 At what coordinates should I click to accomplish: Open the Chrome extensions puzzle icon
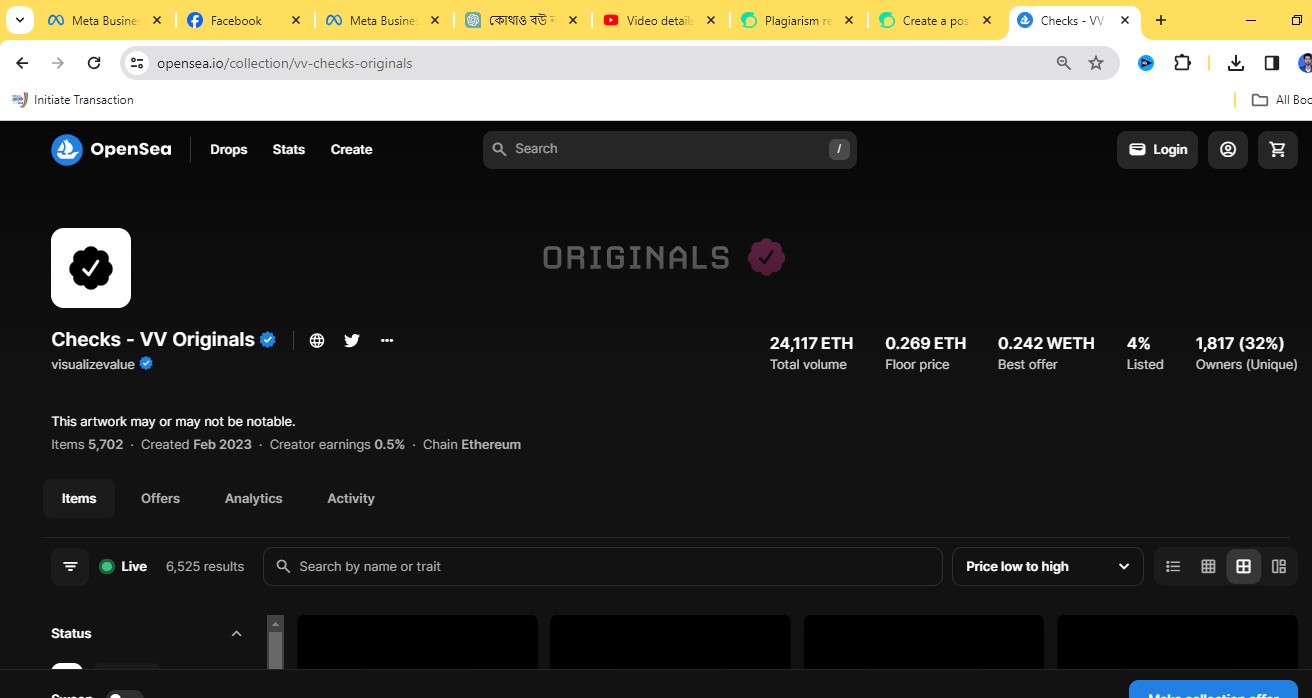tap(1182, 63)
